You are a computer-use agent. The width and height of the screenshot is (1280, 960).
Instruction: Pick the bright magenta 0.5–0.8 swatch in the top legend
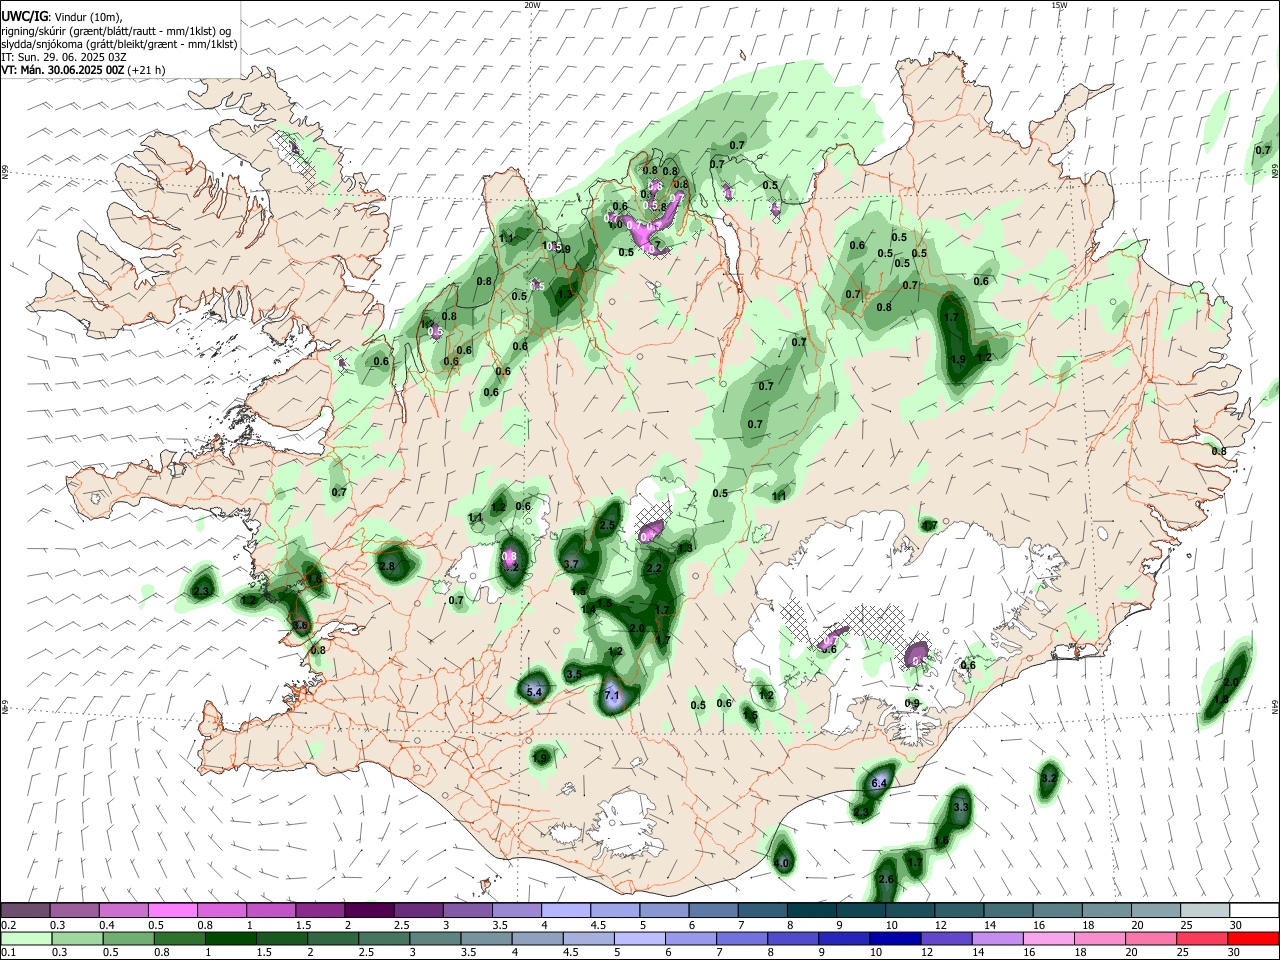[x=172, y=910]
